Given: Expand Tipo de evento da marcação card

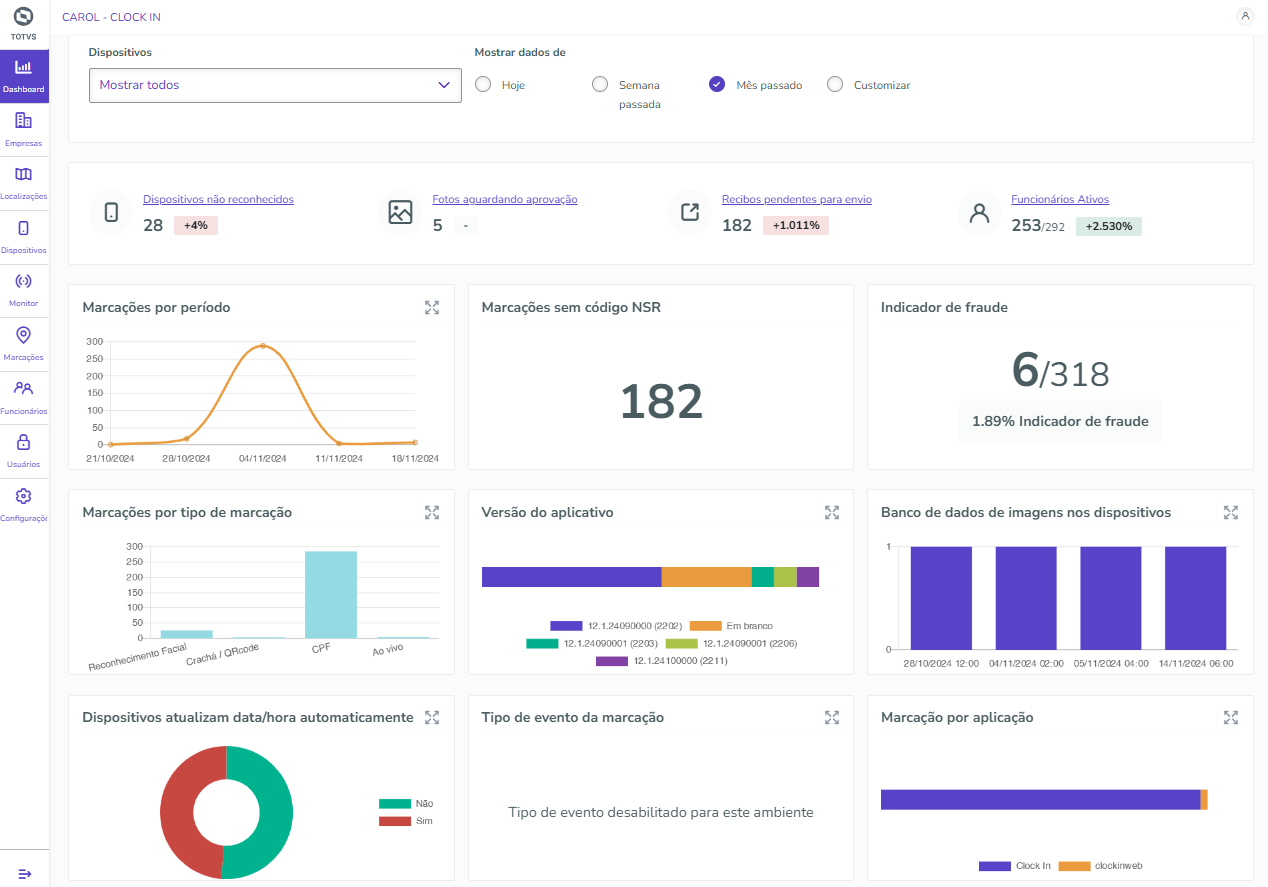Looking at the screenshot, I should [x=831, y=717].
